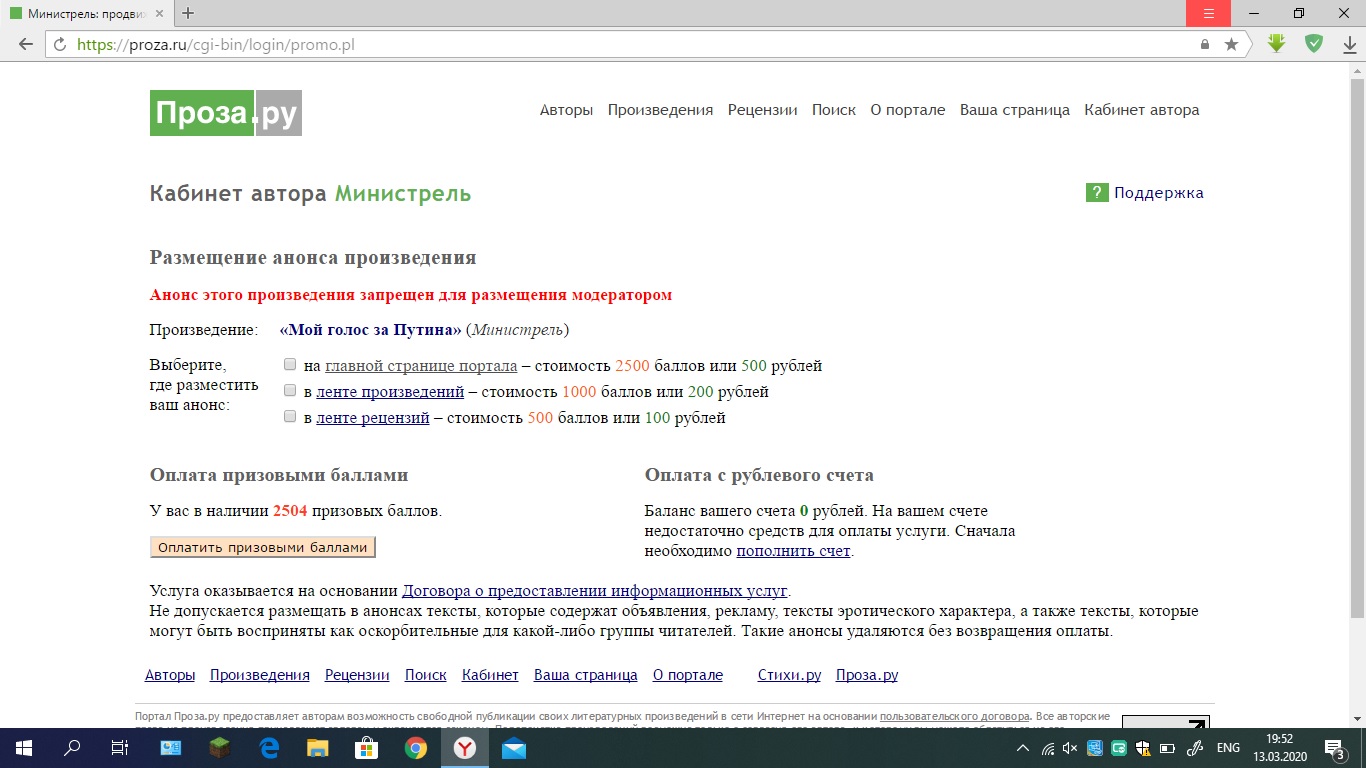This screenshot has height=768, width=1366.
Task: Follow the главной странице портала link
Action: coord(421,366)
